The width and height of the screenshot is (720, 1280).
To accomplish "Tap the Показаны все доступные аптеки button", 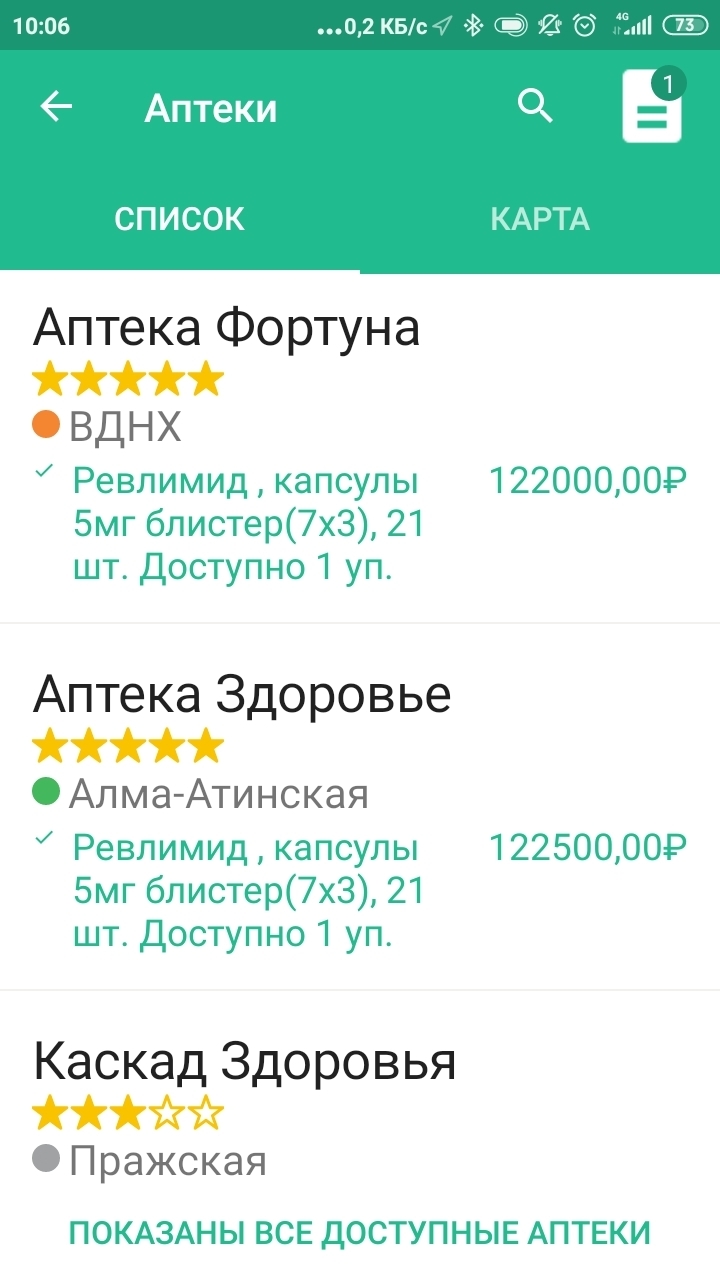I will [360, 1232].
